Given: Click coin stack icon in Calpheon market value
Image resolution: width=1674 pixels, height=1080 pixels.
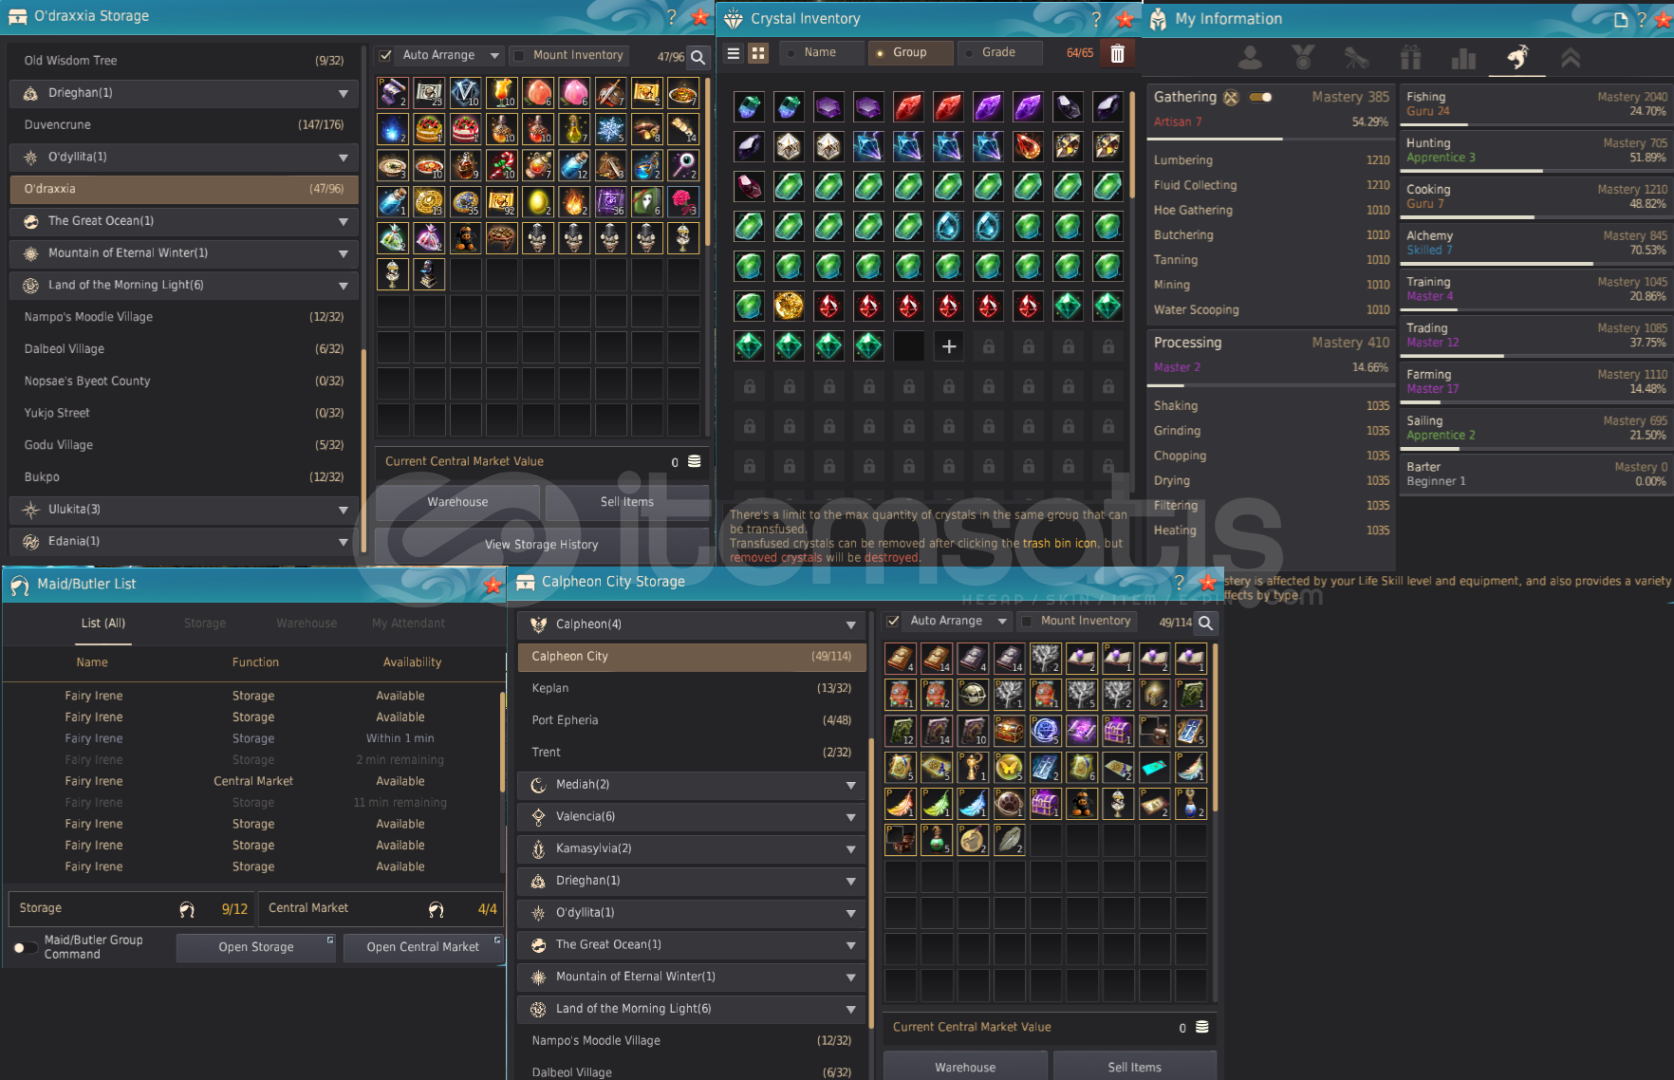Looking at the screenshot, I should pos(1202,1027).
